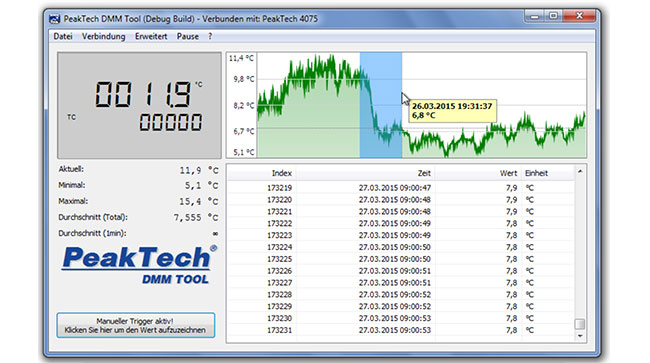Maximize the PeakTech DMM Tool window
The height and width of the screenshot is (363, 650).
tap(553, 16)
